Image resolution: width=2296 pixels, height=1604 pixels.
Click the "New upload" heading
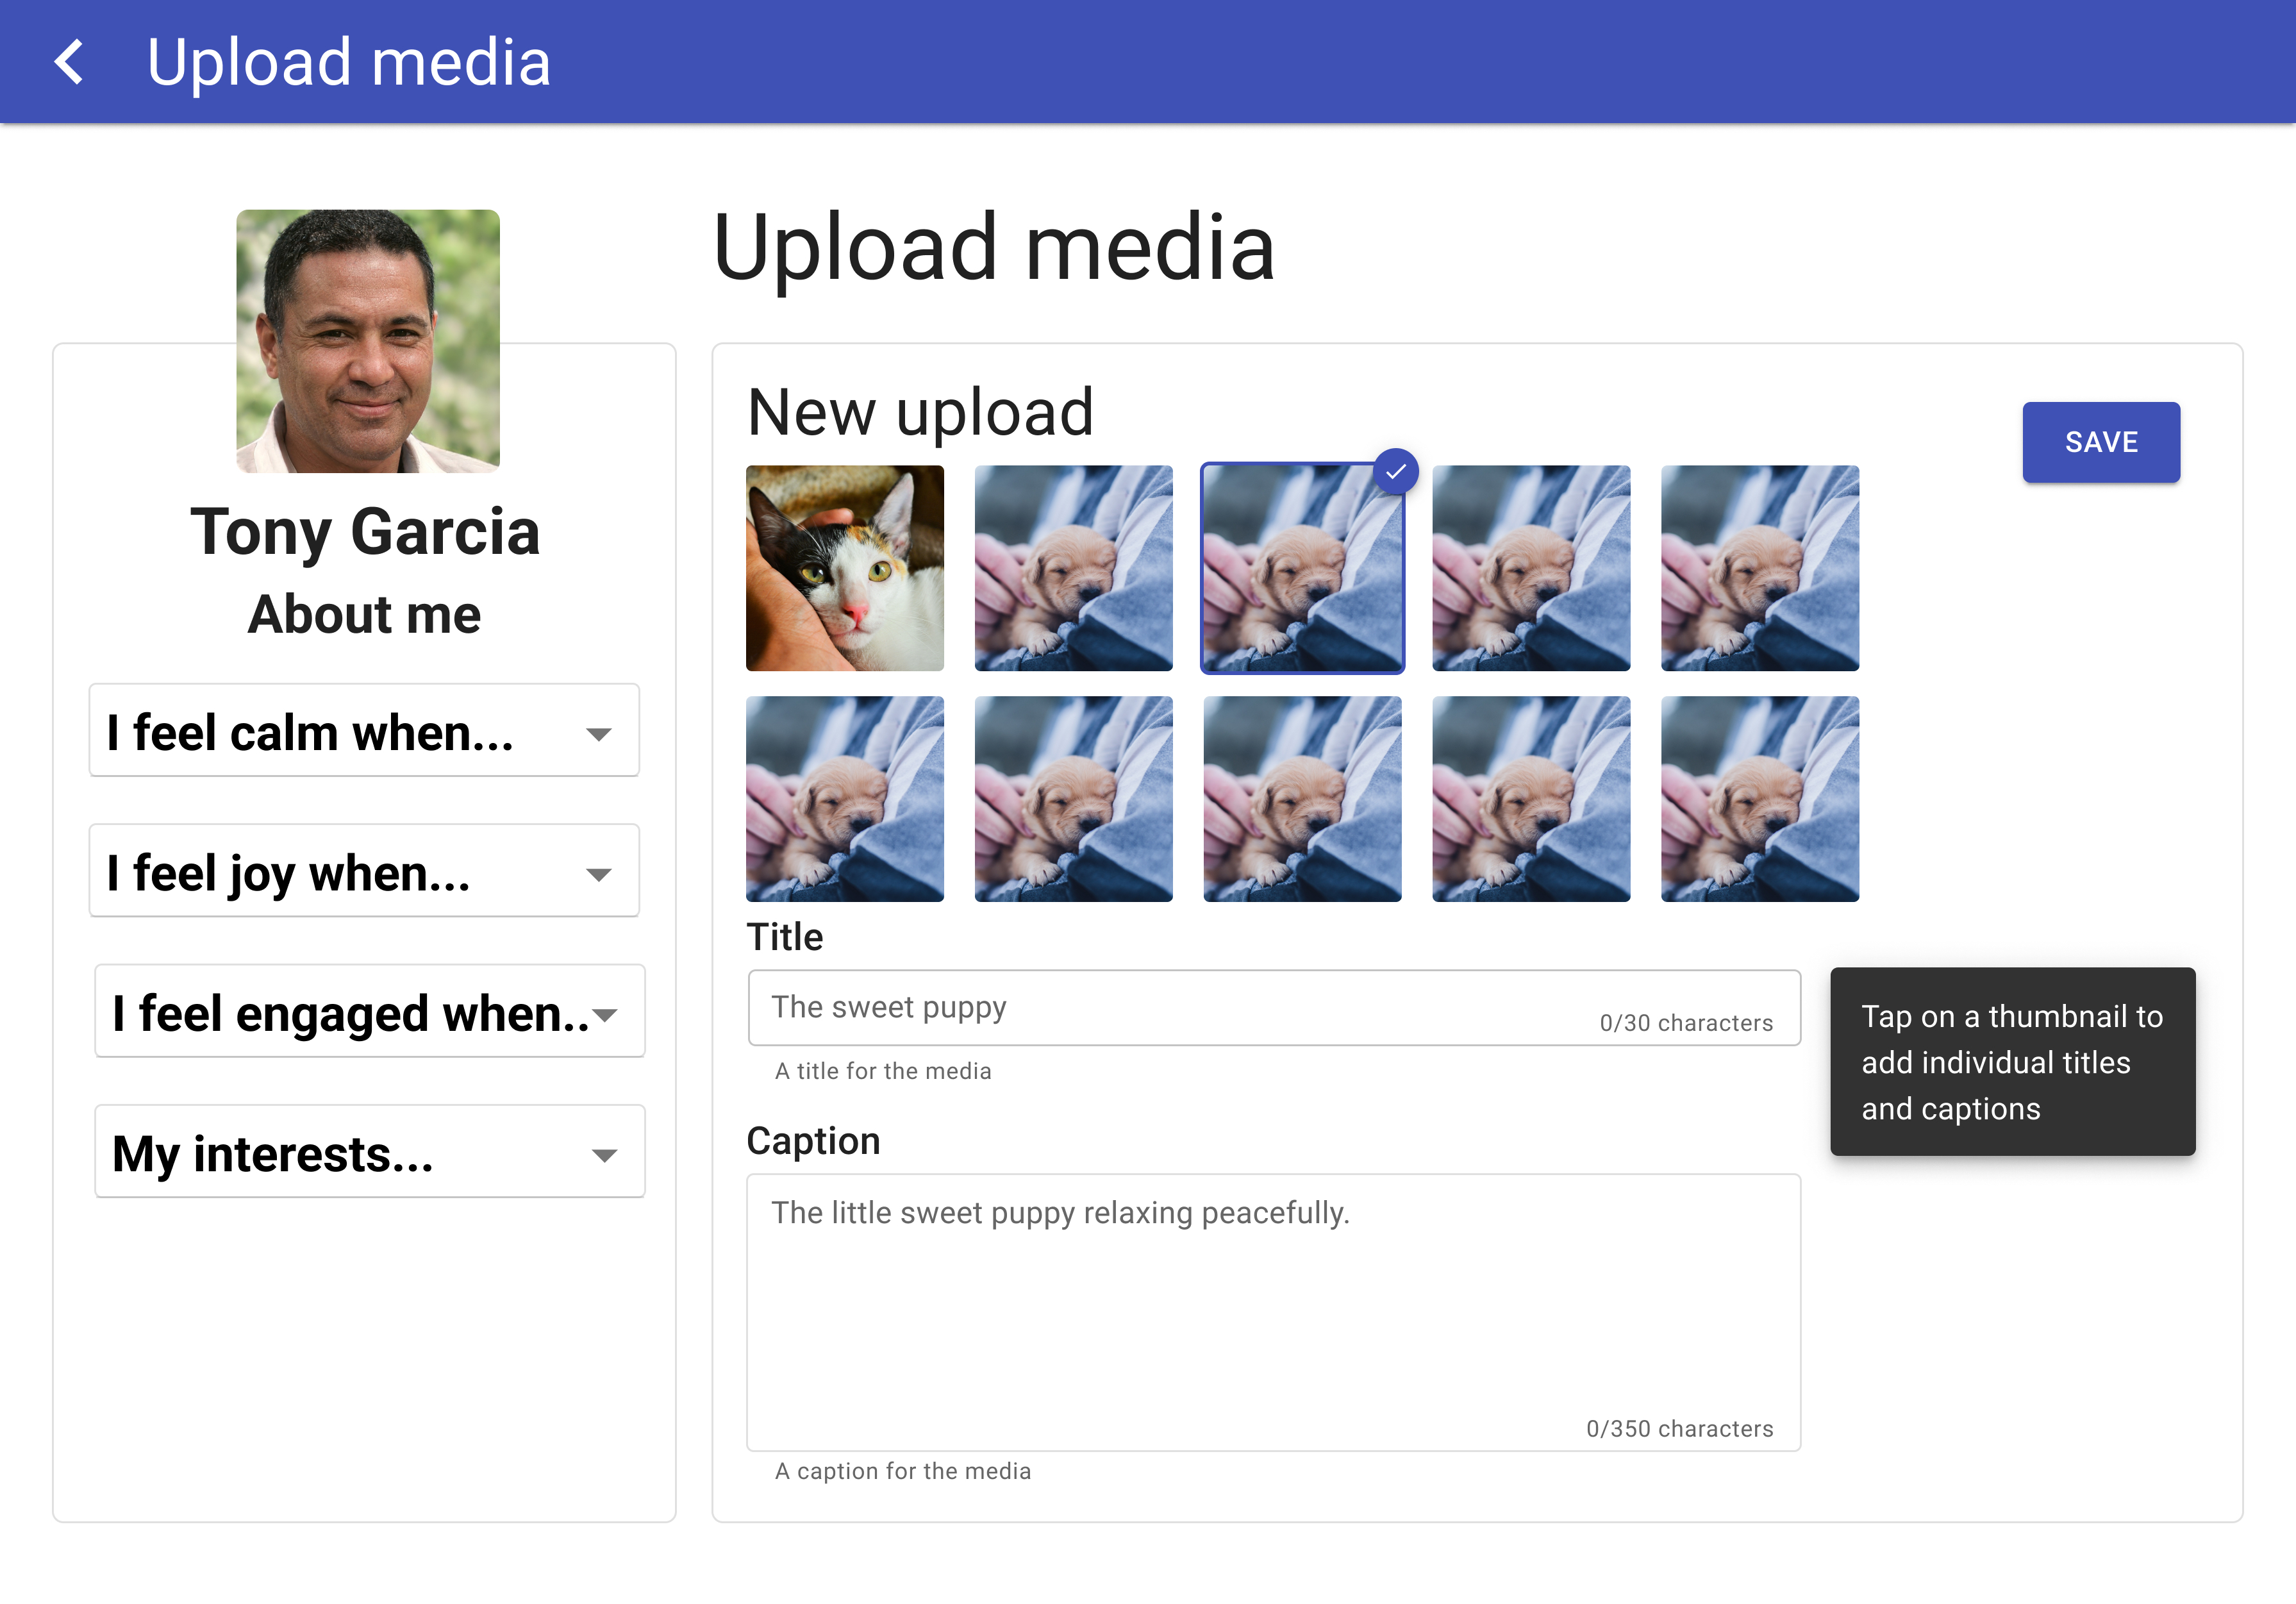(920, 413)
